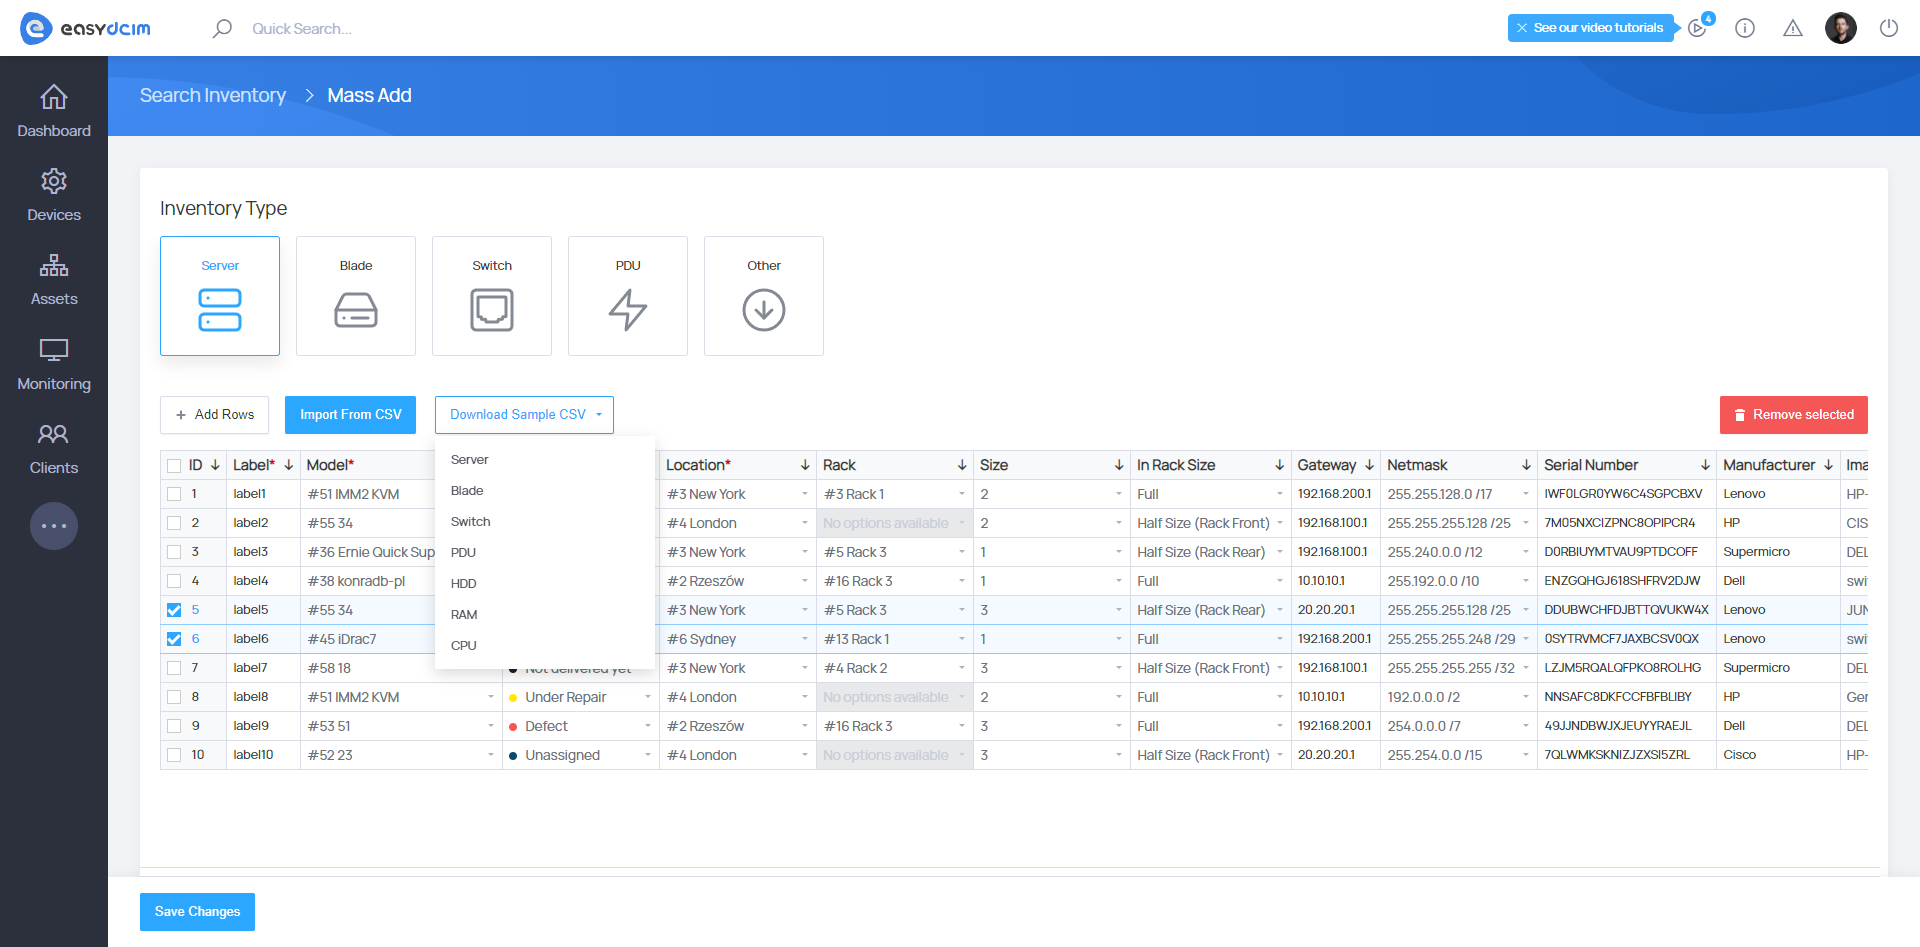Select the Blade inventory type
The width and height of the screenshot is (1920, 947).
[356, 296]
